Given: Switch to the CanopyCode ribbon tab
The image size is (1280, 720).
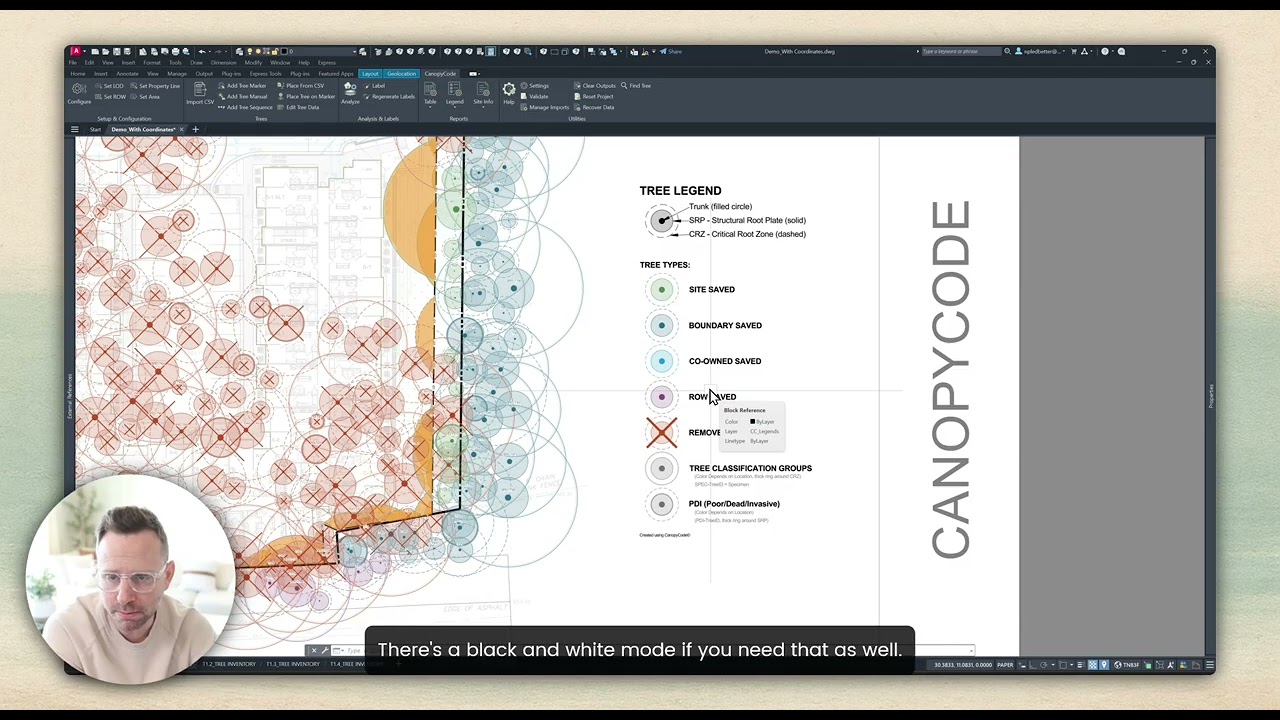Looking at the screenshot, I should [x=440, y=73].
